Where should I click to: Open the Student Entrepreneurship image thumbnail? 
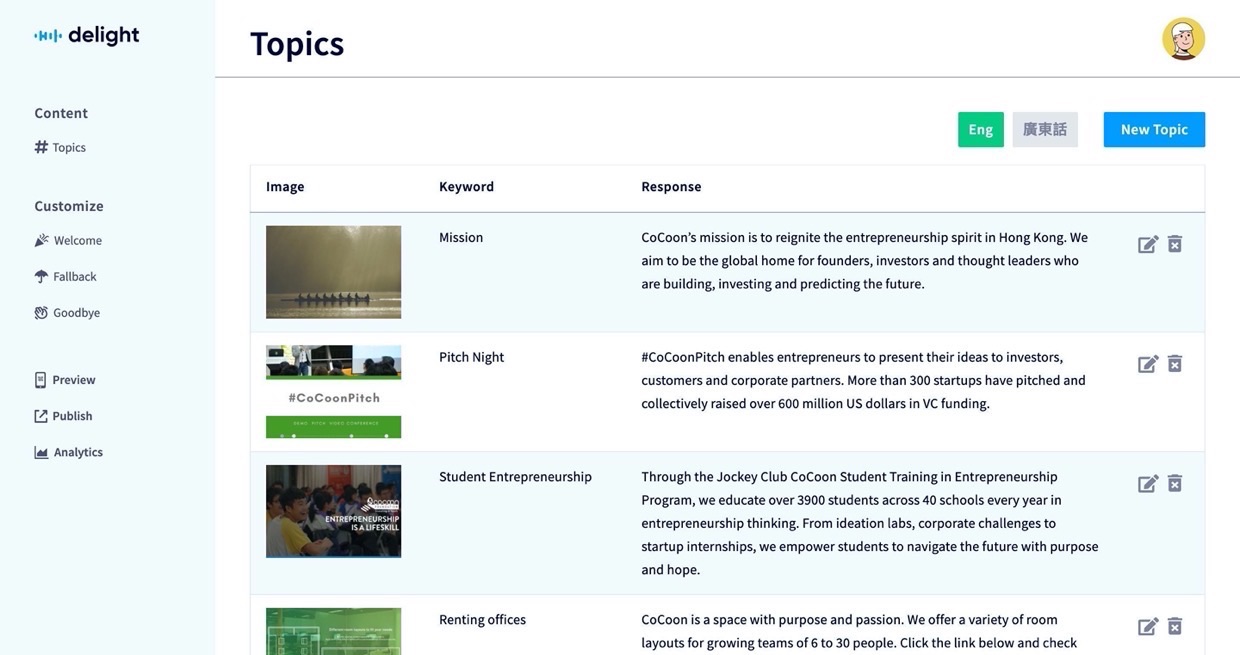point(333,511)
